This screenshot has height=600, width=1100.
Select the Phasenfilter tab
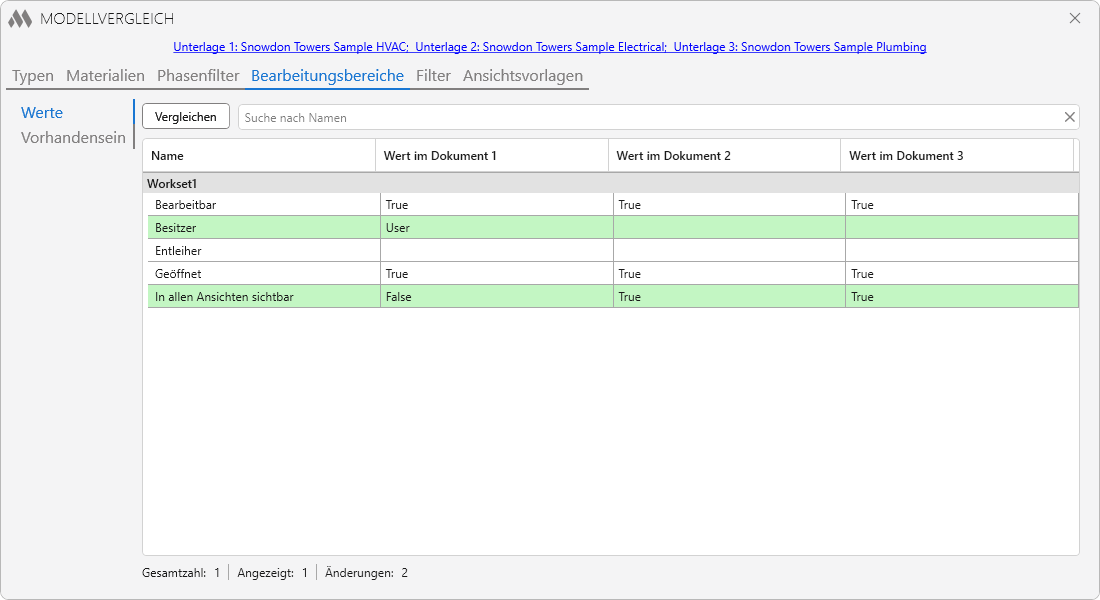pyautogui.click(x=198, y=76)
